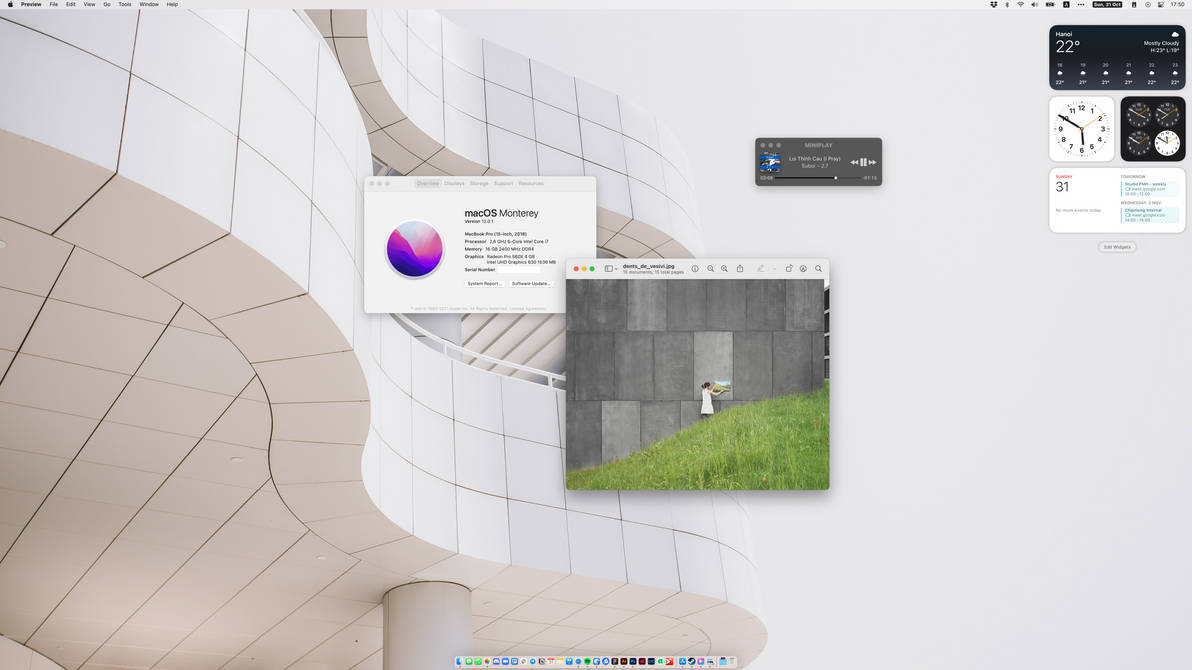Pause the song in MiniPlay

[x=863, y=162]
